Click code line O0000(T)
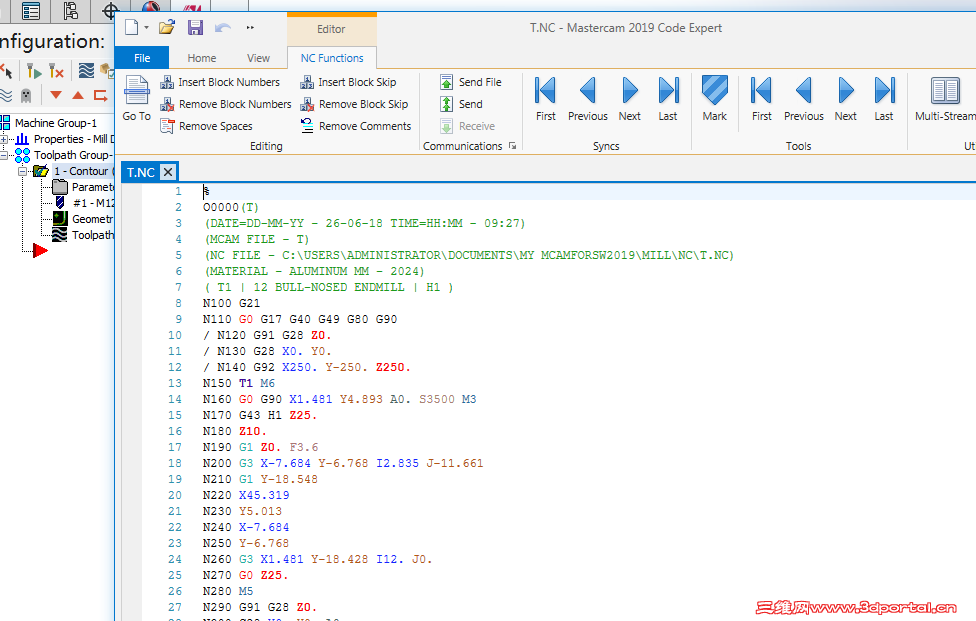This screenshot has height=621, width=976. click(x=230, y=207)
